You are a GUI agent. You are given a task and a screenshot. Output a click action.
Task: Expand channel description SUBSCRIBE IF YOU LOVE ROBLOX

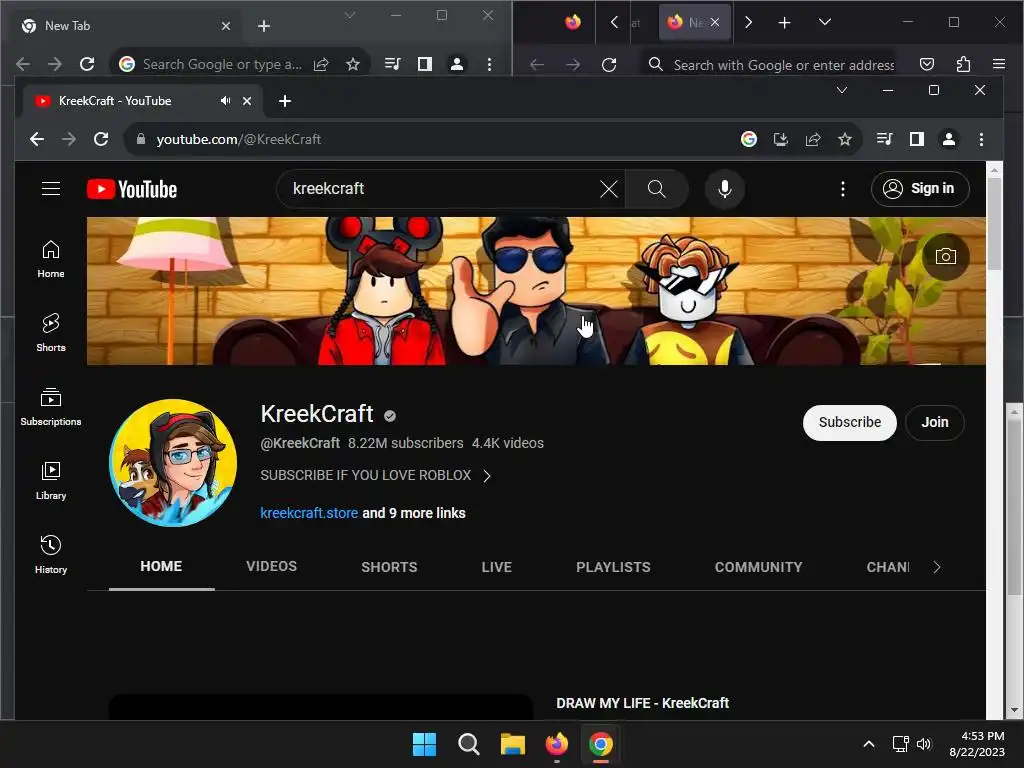[376, 475]
